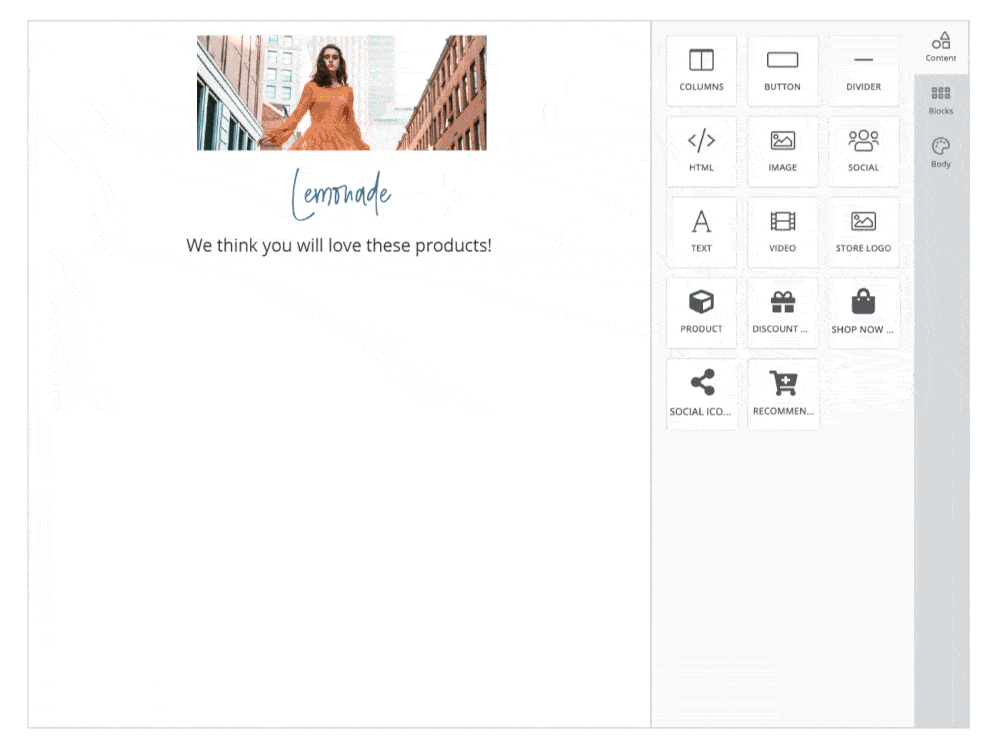This screenshot has width=1000, height=738.
Task: Add an Image block
Action: (x=783, y=151)
